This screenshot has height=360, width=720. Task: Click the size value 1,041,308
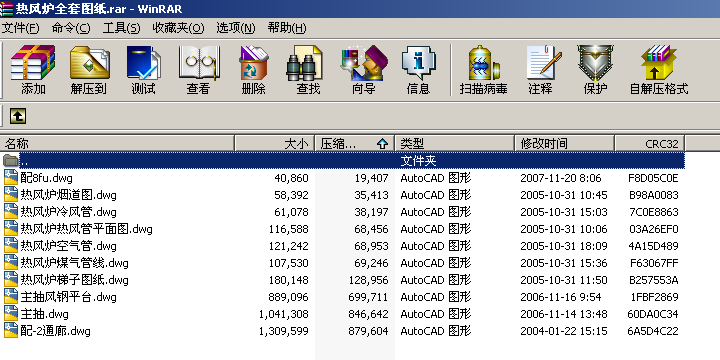[x=284, y=314]
